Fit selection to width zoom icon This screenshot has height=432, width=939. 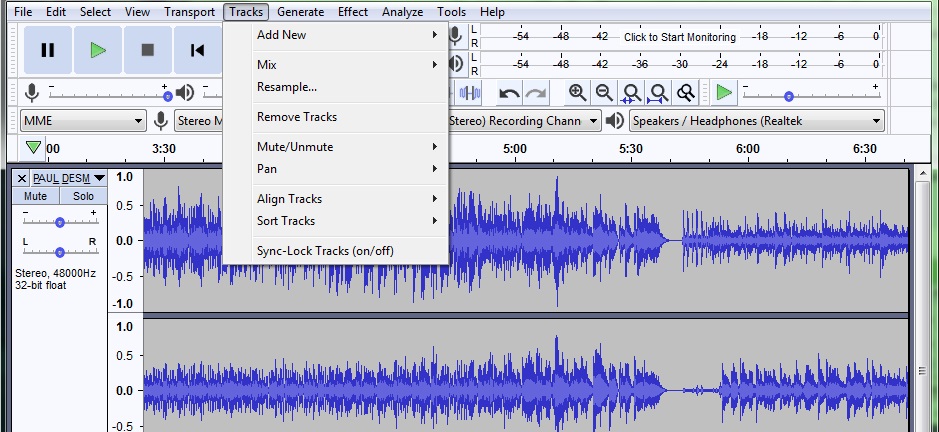631,93
